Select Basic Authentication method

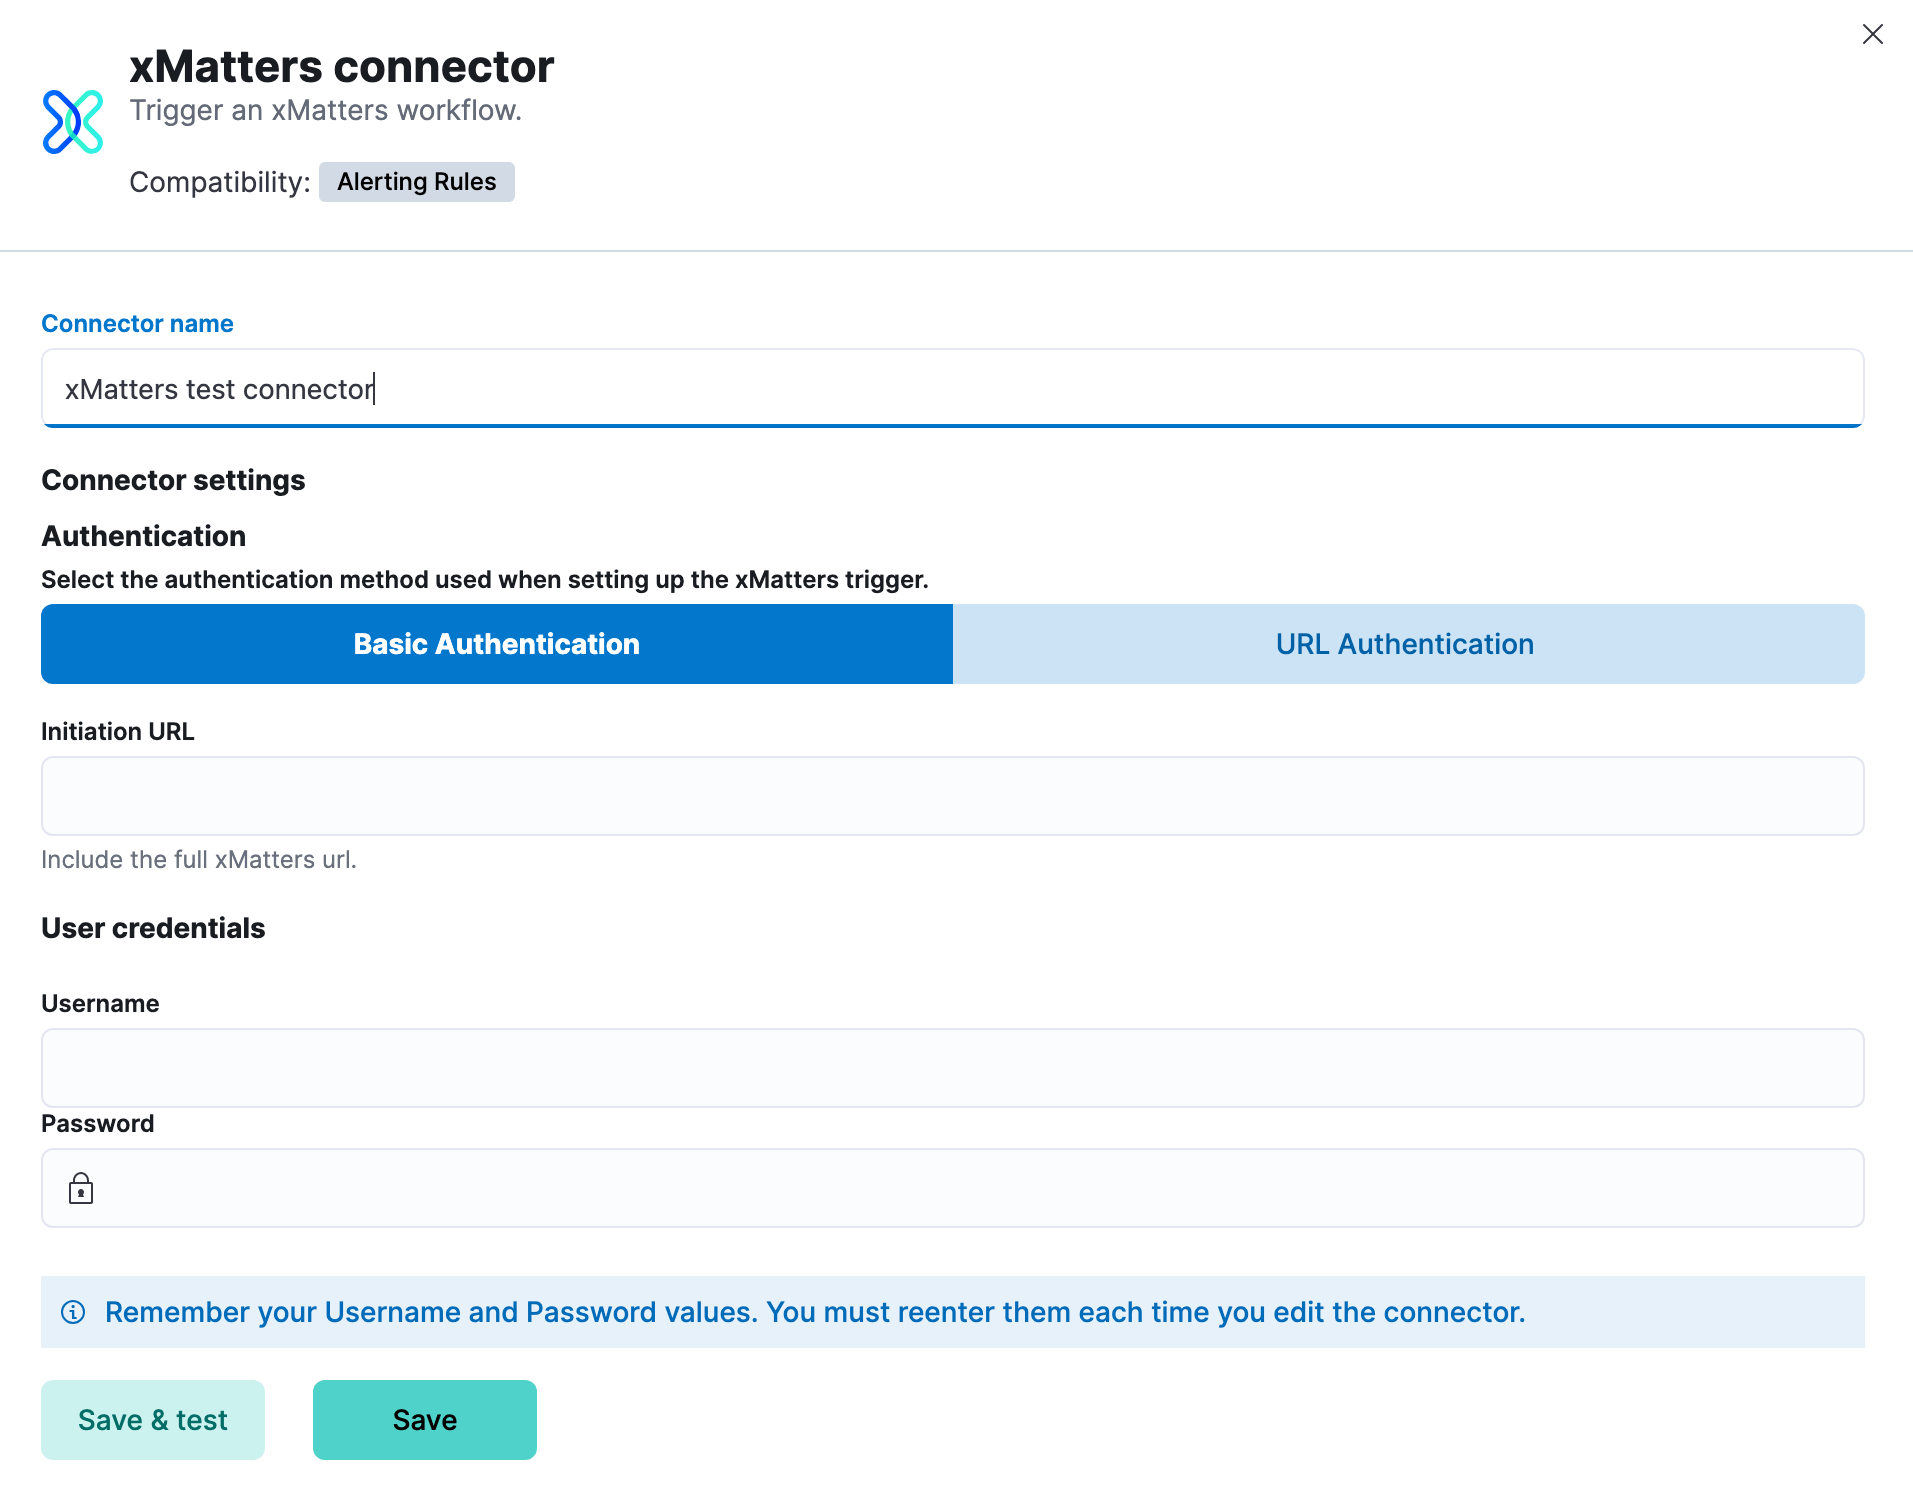[x=496, y=643]
